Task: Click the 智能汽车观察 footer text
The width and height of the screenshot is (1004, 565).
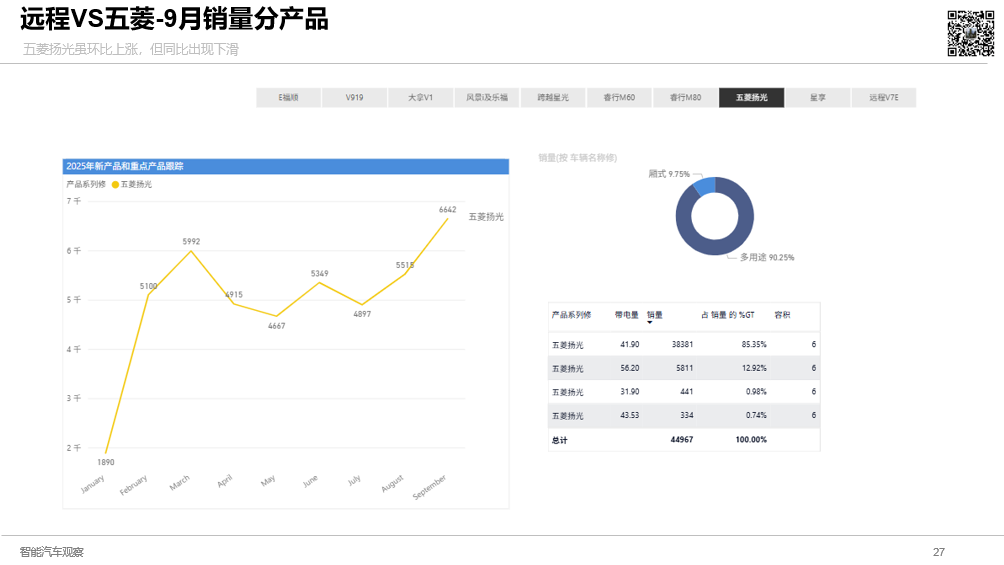Action: 51,552
